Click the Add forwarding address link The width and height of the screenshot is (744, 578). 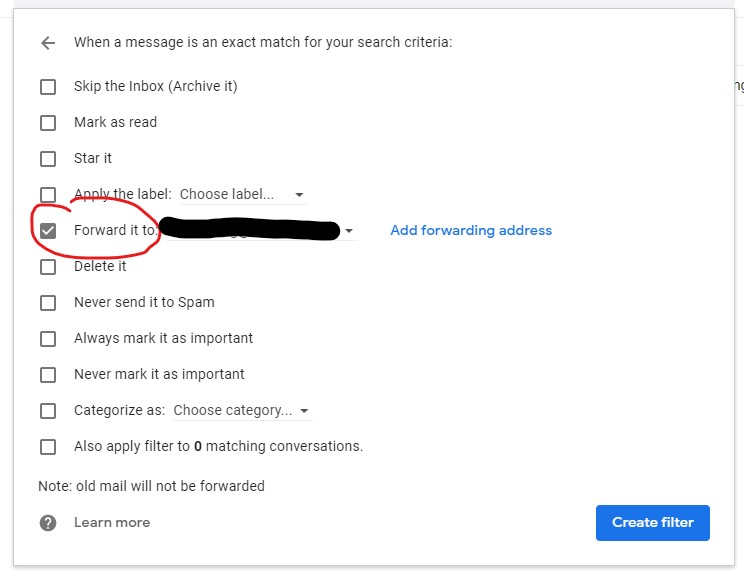(x=470, y=231)
